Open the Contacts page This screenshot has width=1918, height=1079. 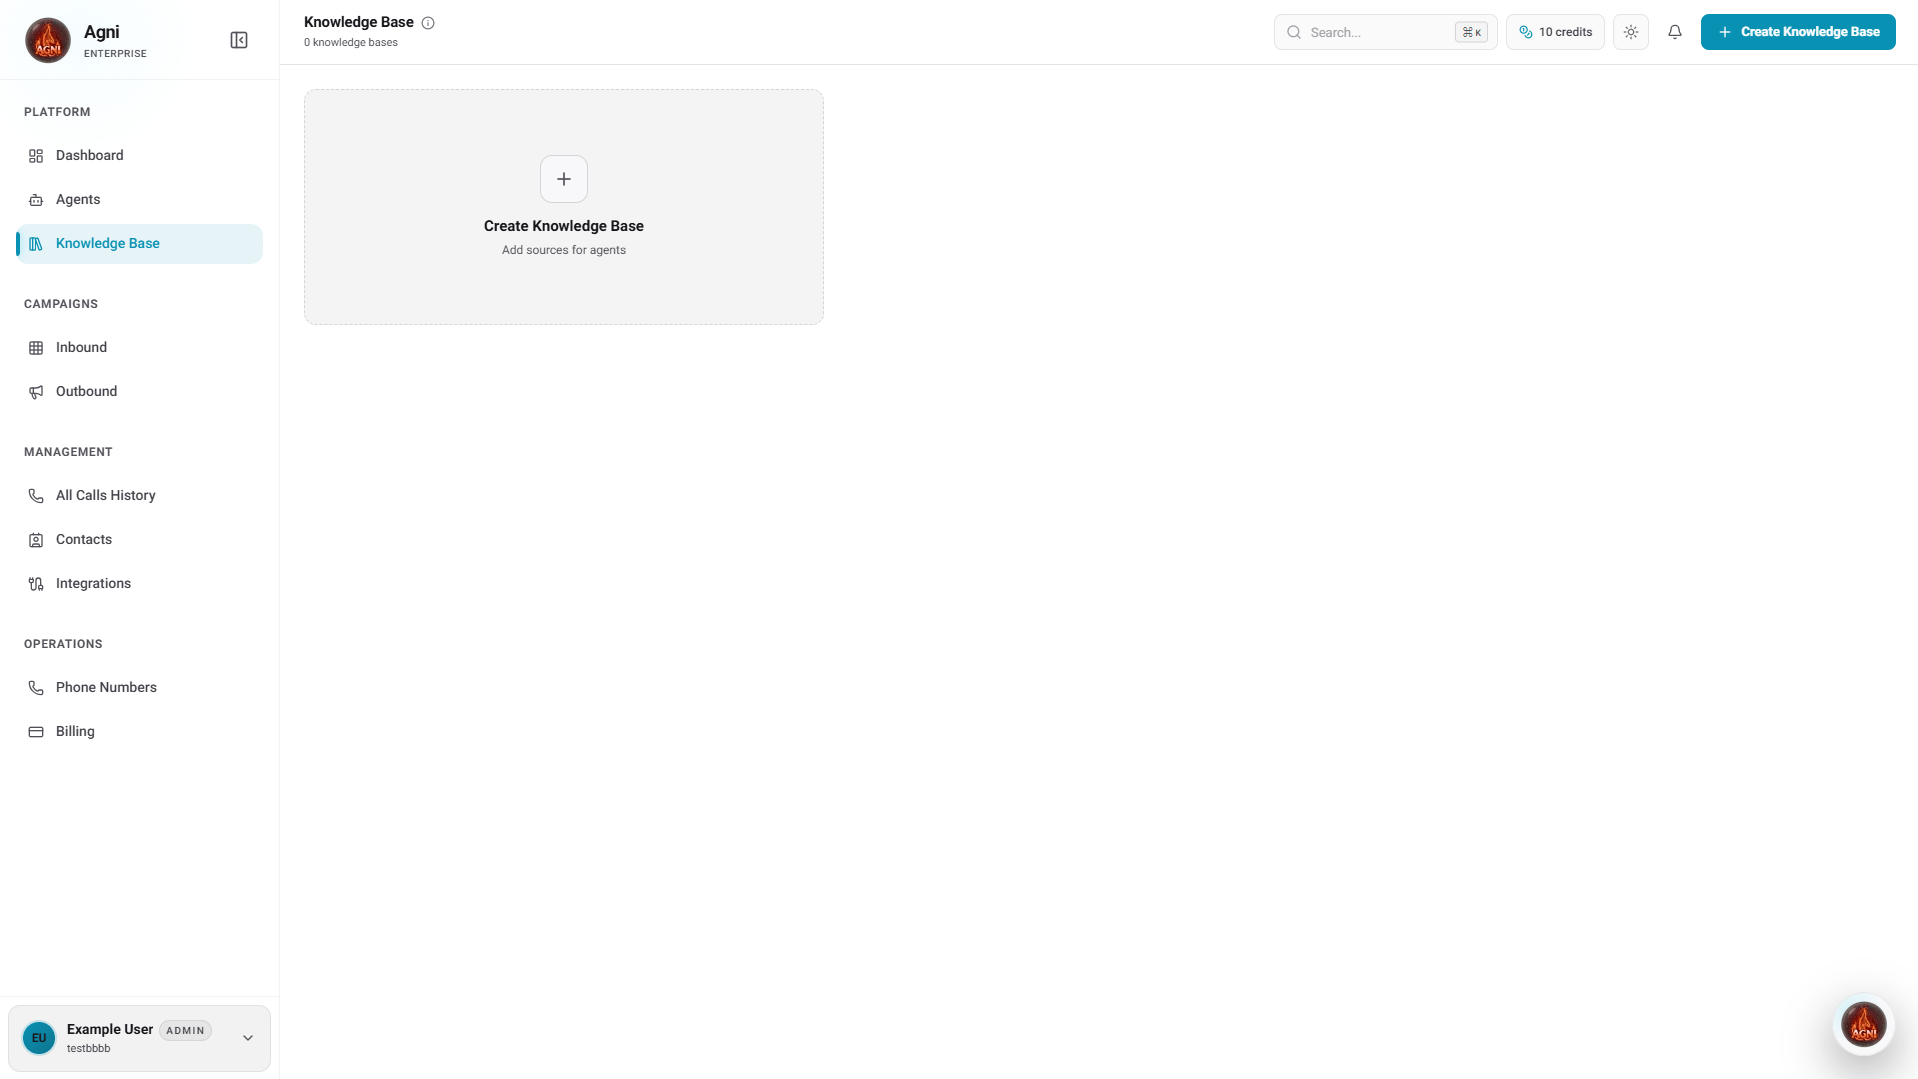[x=139, y=540]
